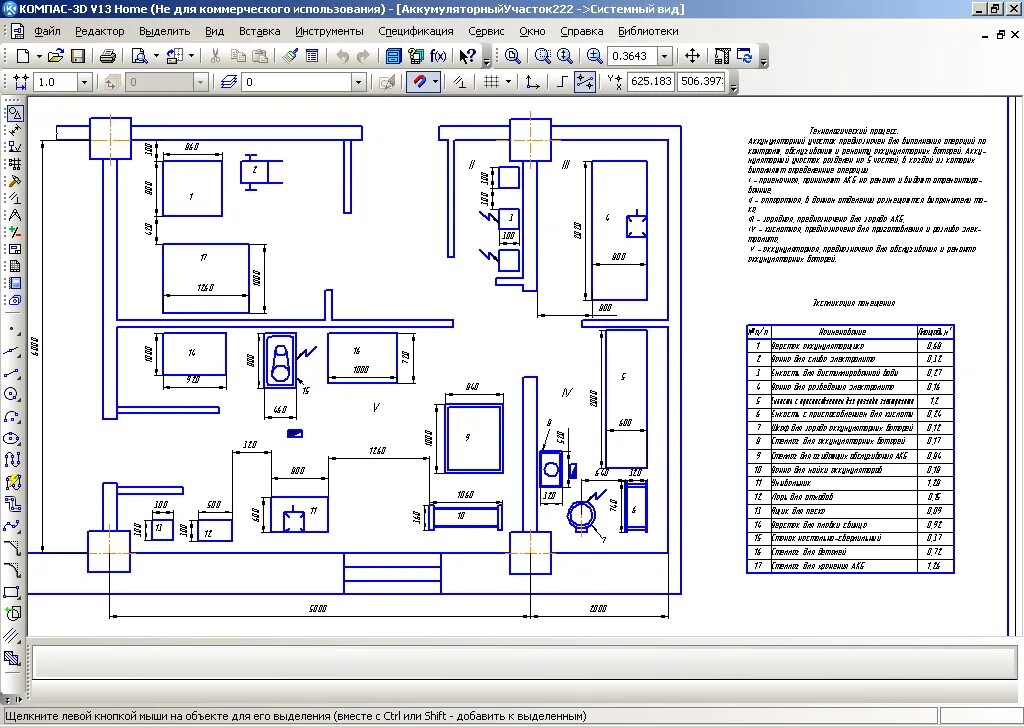The width and height of the screenshot is (1024, 728).
Task: Expand the grid arrow dropdown
Action: click(x=508, y=82)
